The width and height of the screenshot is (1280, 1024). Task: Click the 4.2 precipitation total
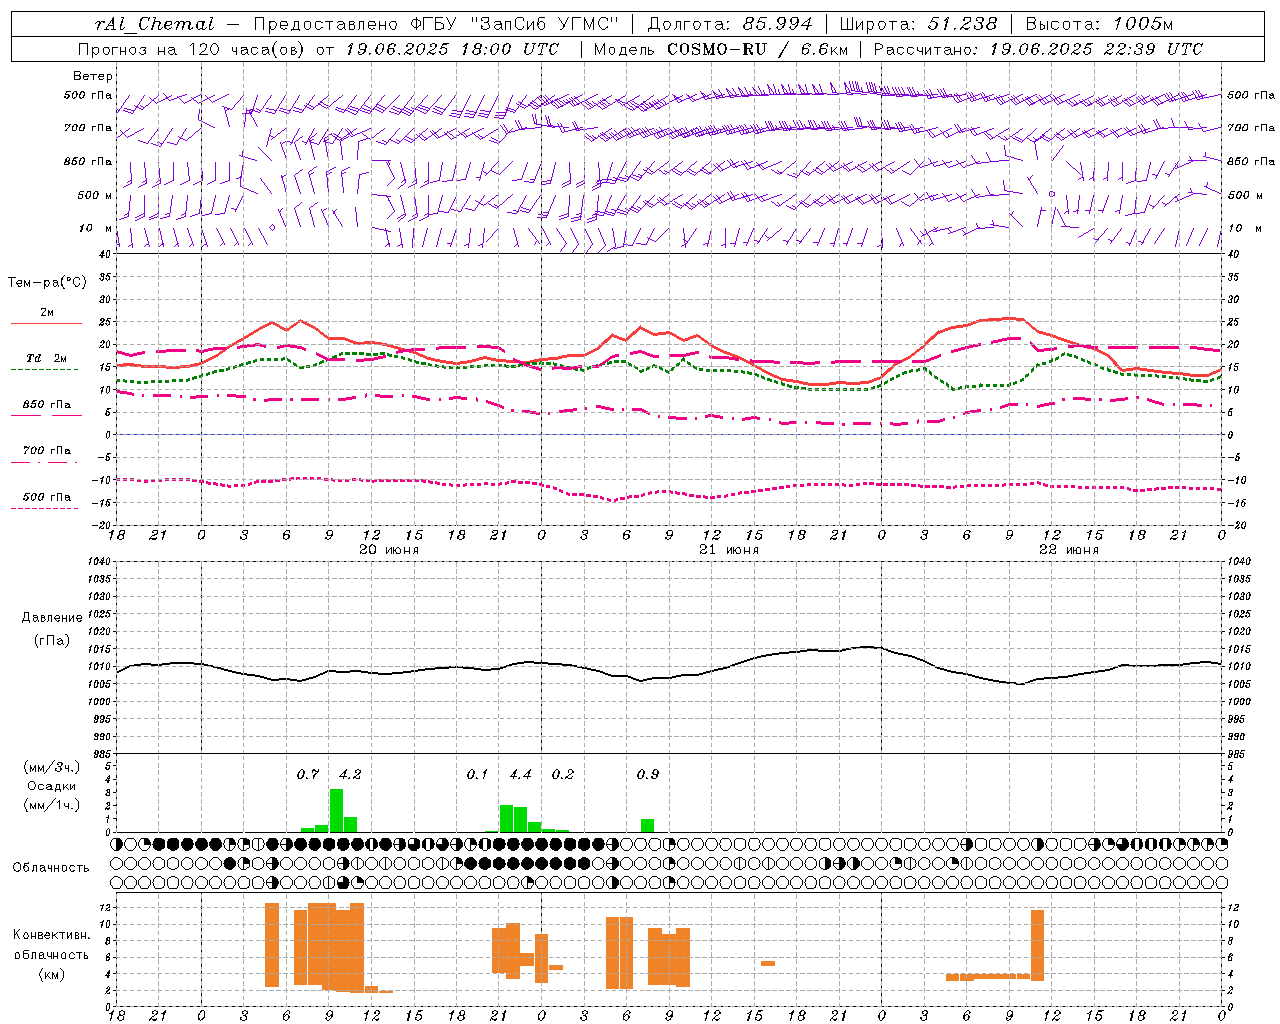pyautogui.click(x=350, y=774)
